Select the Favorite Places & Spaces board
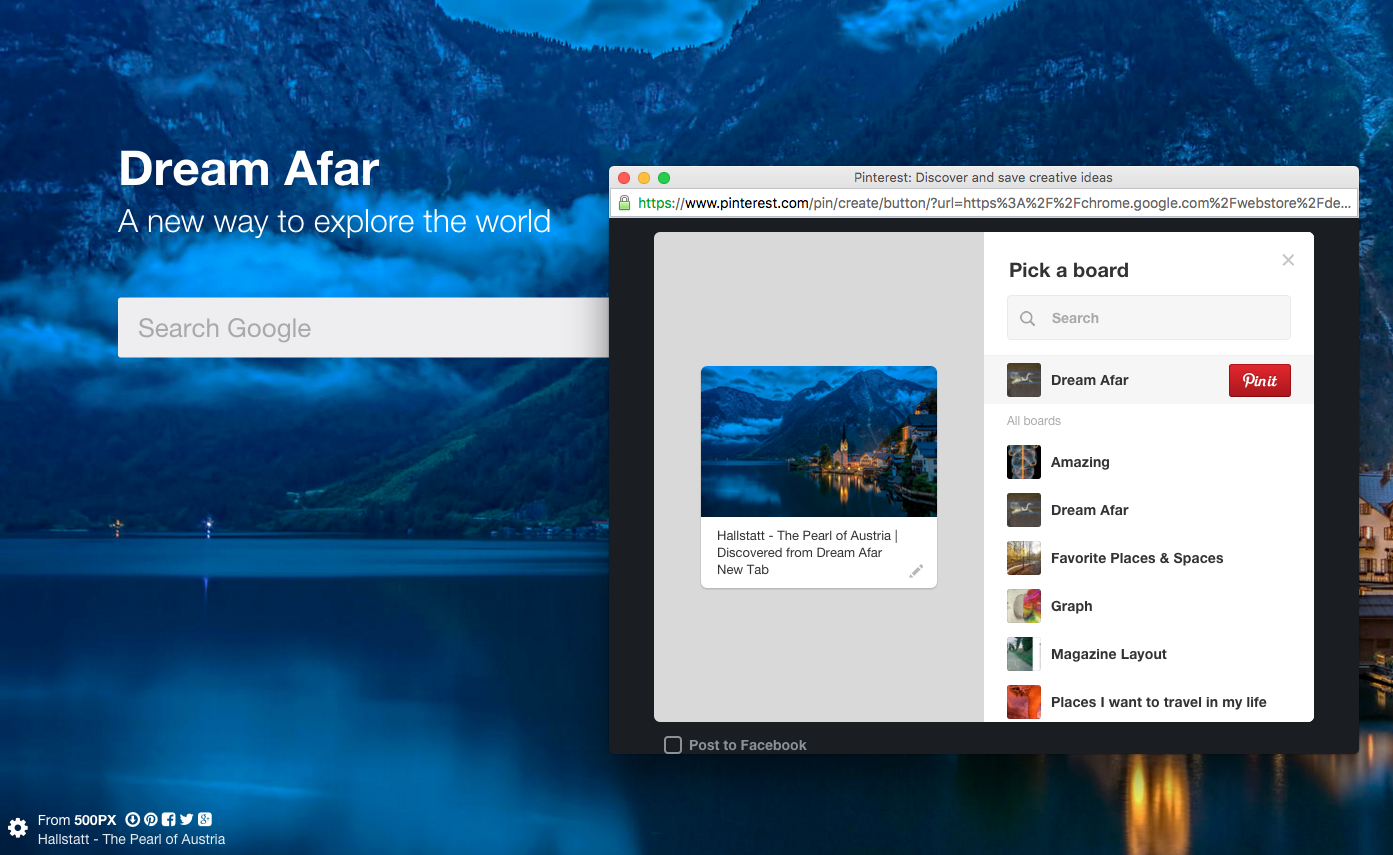 1137,558
